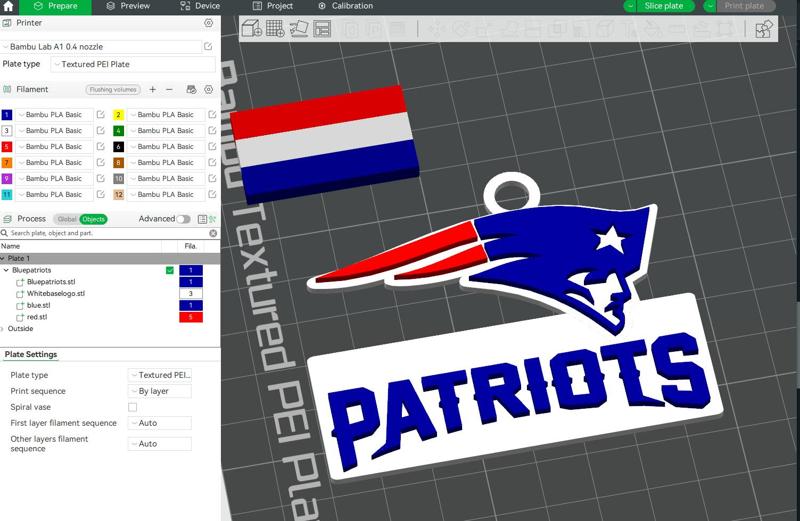Viewport: 800px width, 521px height.
Task: Open Other layers filament sequence dropdown
Action: (160, 444)
